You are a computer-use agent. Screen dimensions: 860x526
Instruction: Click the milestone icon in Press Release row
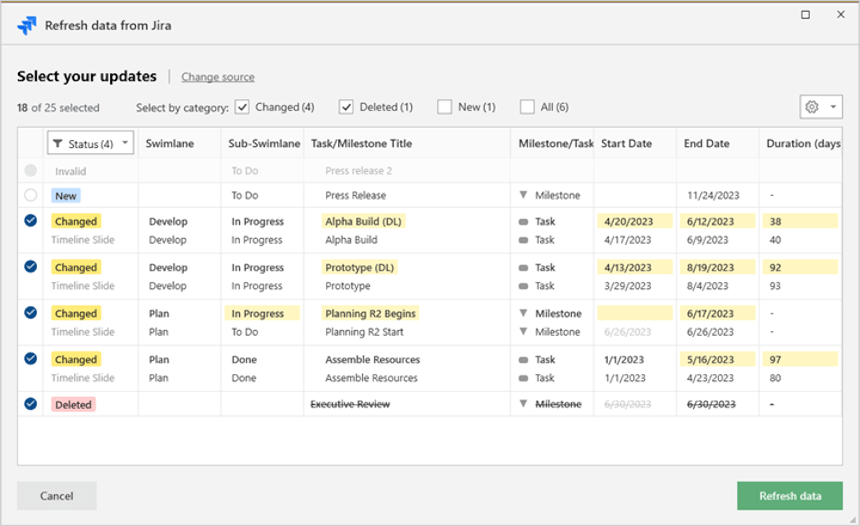click(523, 196)
